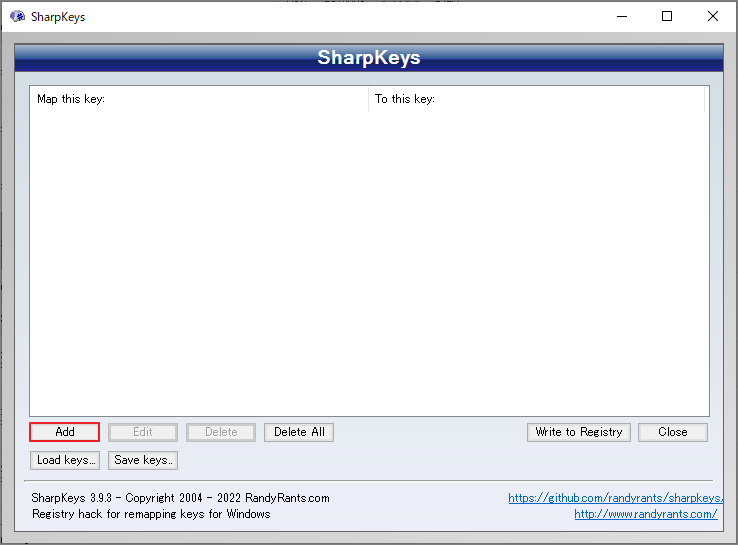
Task: Click the disabled Delete button
Action: click(221, 432)
